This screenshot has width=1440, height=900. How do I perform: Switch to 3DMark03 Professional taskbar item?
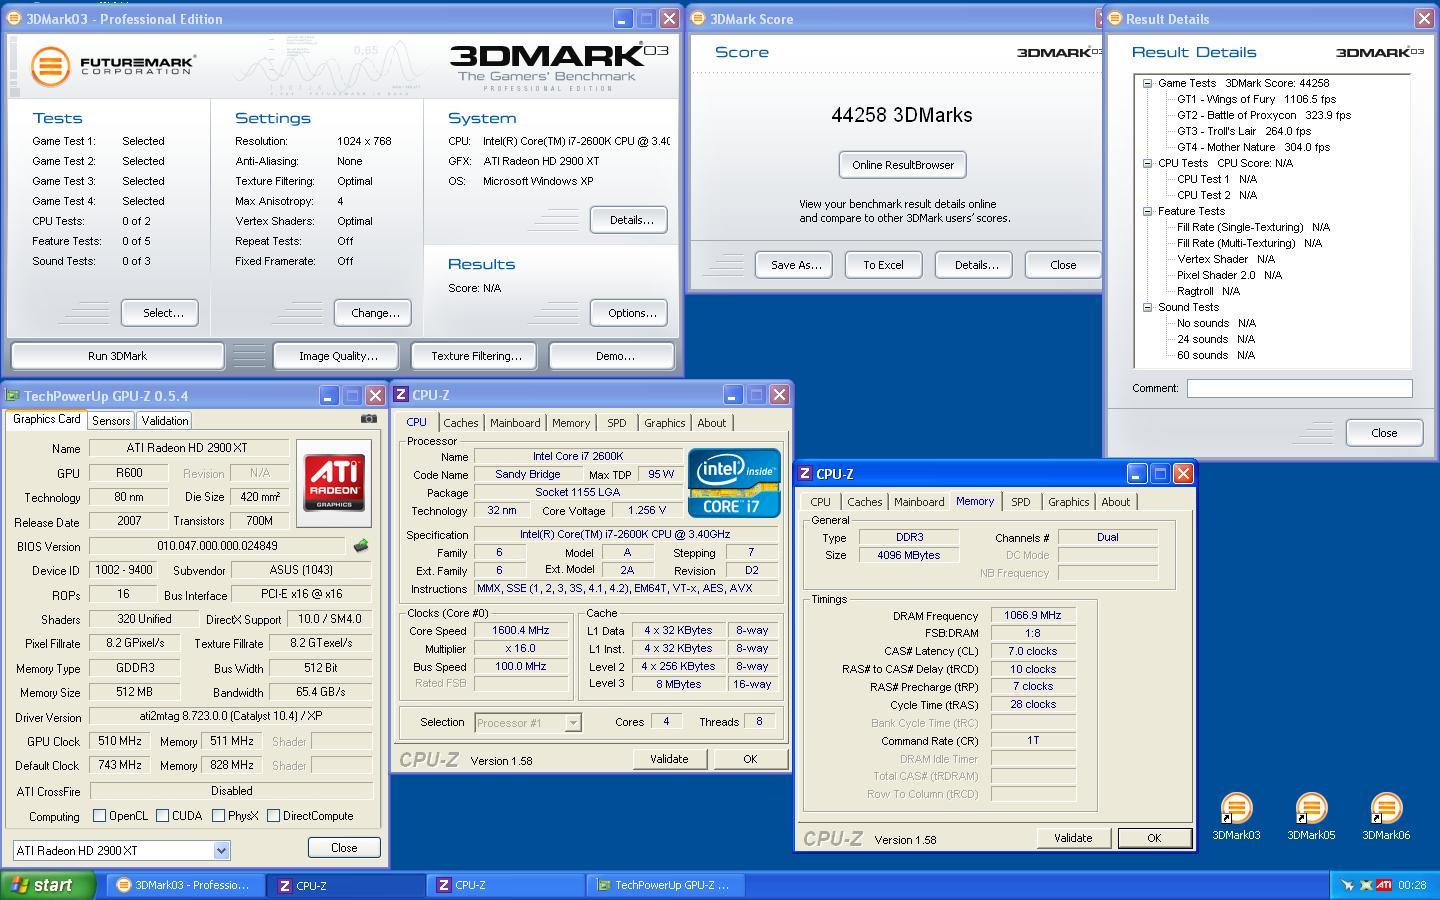187,885
